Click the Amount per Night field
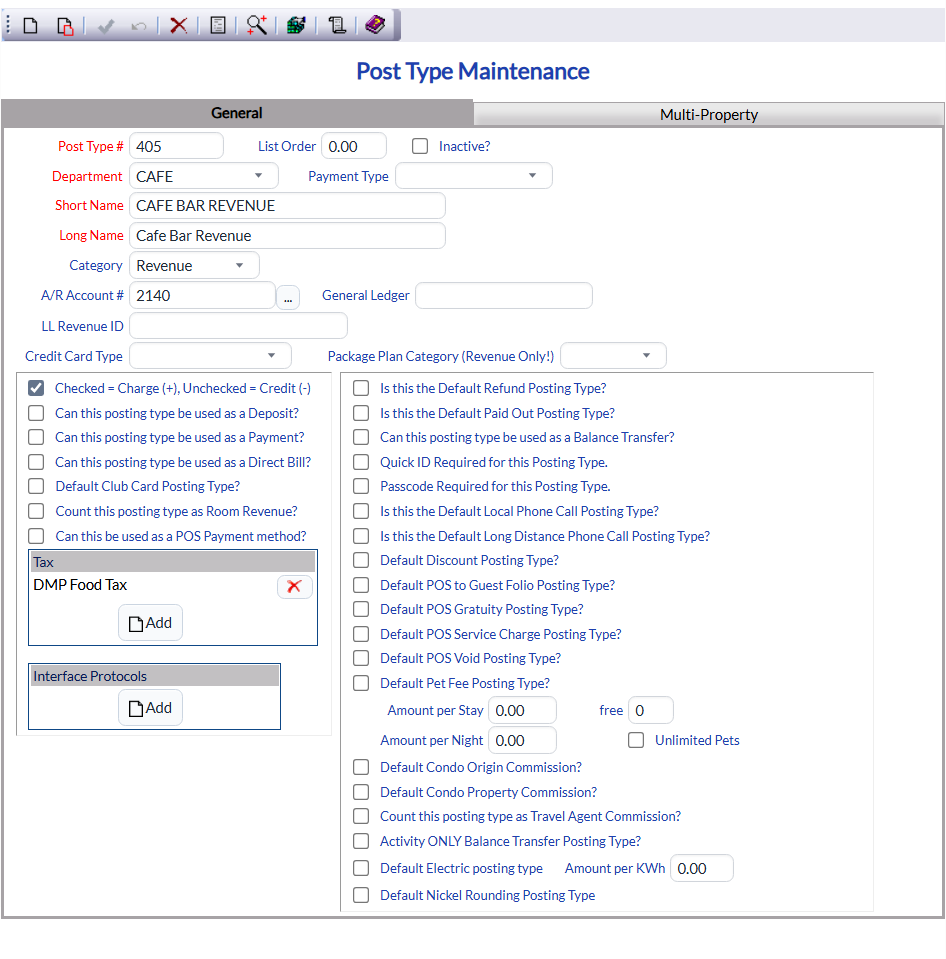Image resolution: width=946 pixels, height=959 pixels. (x=522, y=741)
